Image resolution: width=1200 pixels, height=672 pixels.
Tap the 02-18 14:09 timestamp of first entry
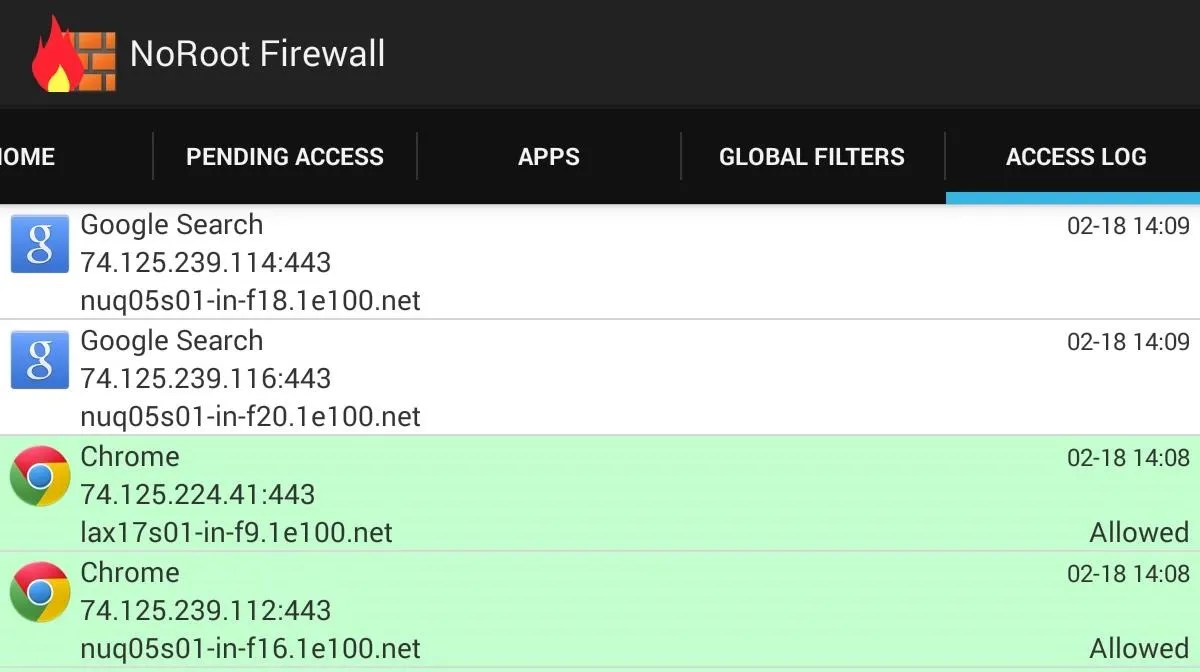point(1128,226)
